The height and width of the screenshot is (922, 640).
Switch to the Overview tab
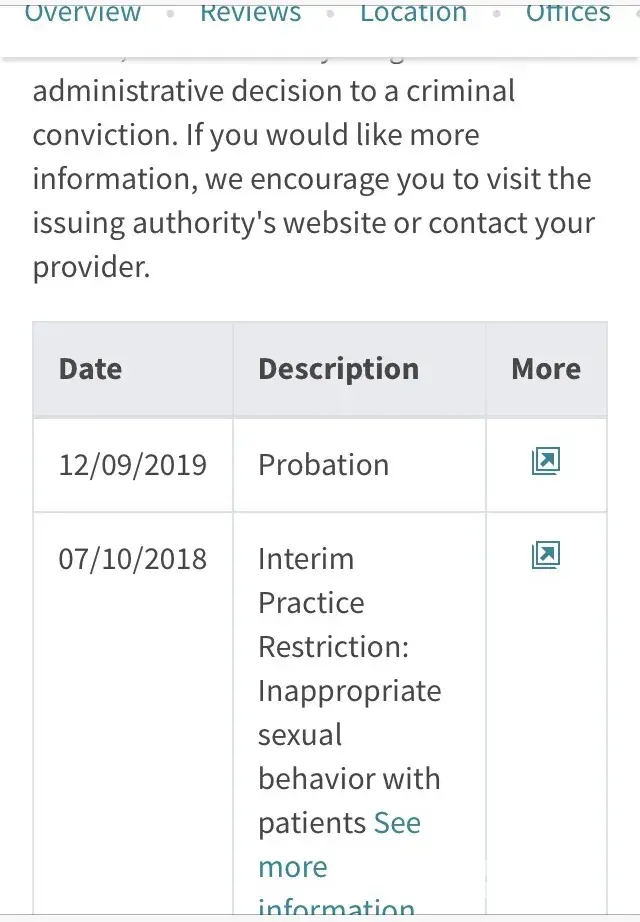click(x=83, y=13)
